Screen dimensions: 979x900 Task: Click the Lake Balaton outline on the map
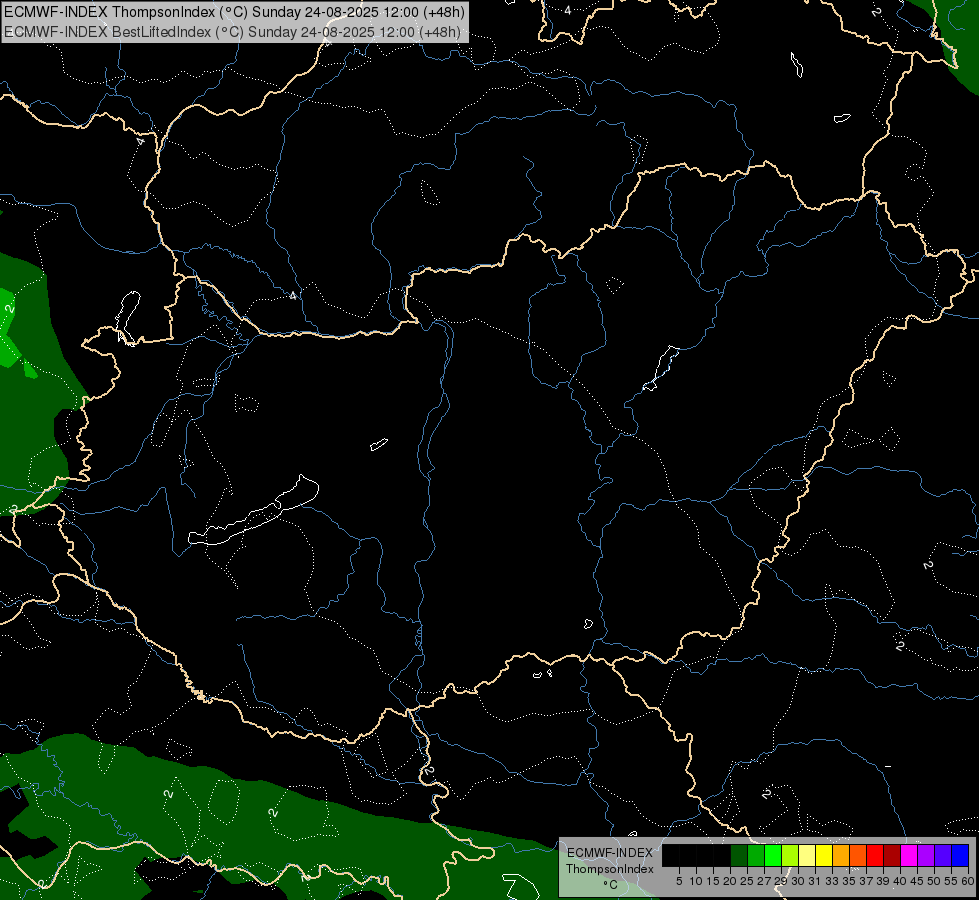click(x=253, y=512)
